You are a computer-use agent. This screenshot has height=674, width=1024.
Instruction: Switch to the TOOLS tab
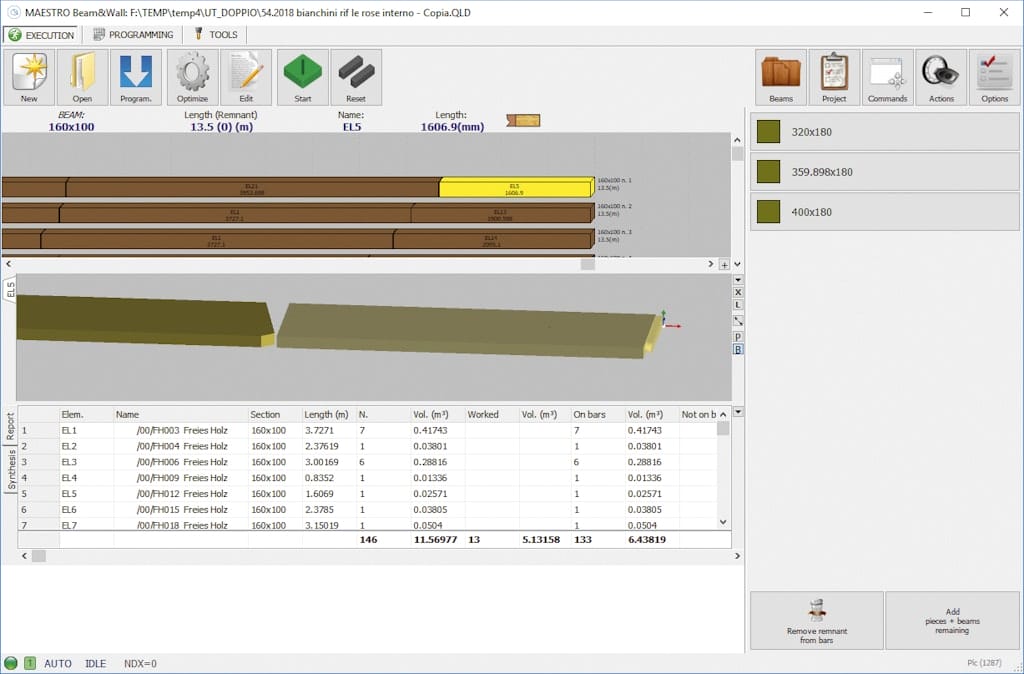(x=215, y=35)
